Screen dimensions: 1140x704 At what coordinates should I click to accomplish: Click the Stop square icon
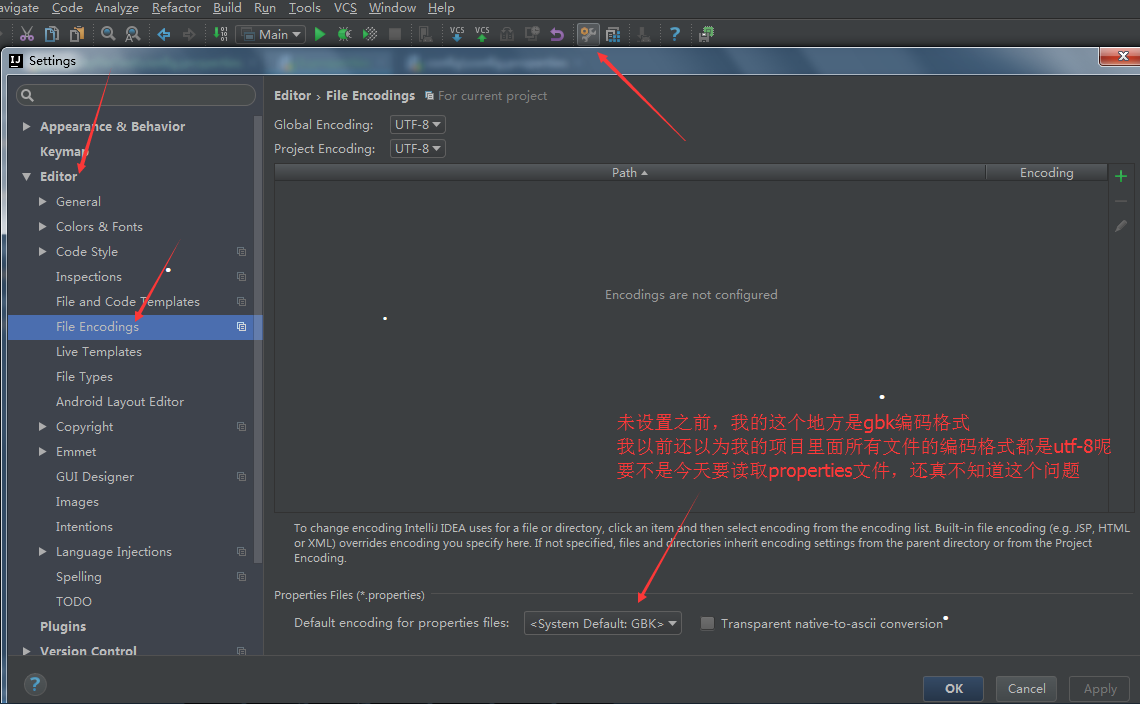point(395,34)
